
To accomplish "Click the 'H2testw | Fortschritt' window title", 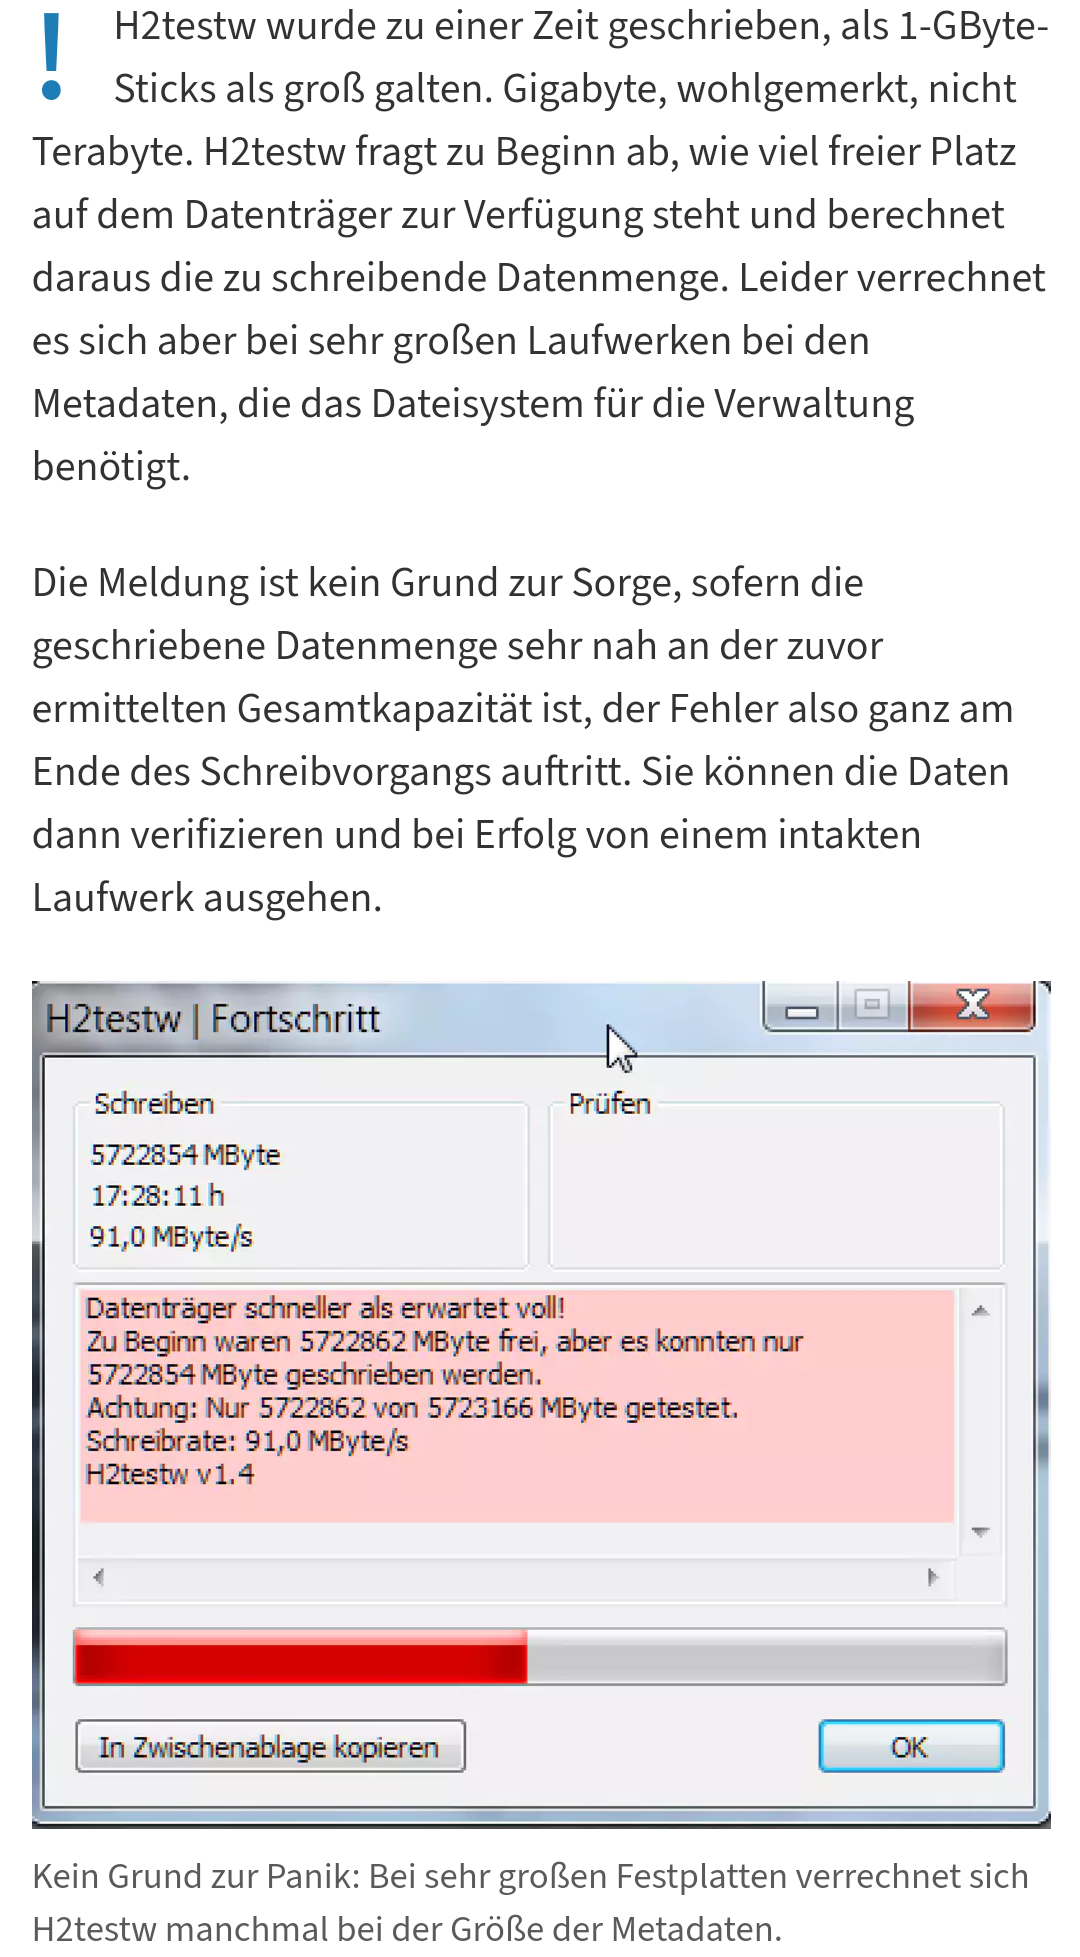I will (213, 1019).
